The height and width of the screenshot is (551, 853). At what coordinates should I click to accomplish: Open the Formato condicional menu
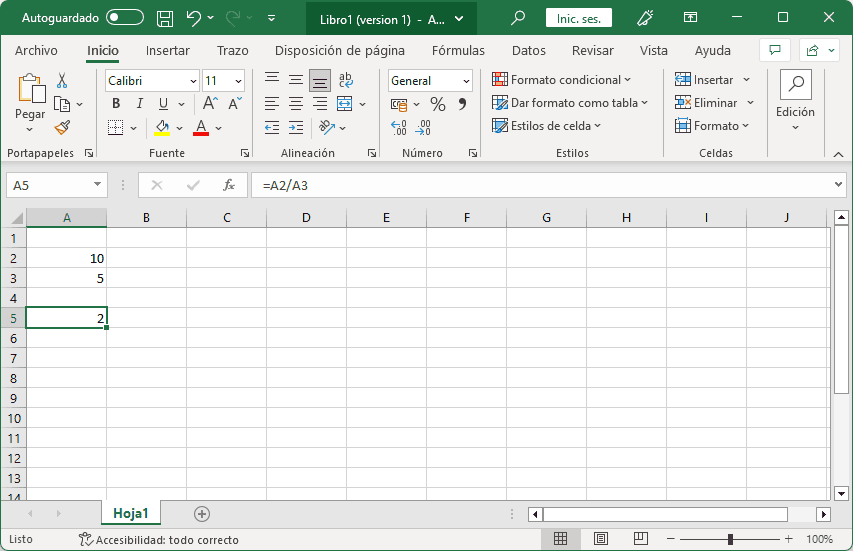click(561, 80)
